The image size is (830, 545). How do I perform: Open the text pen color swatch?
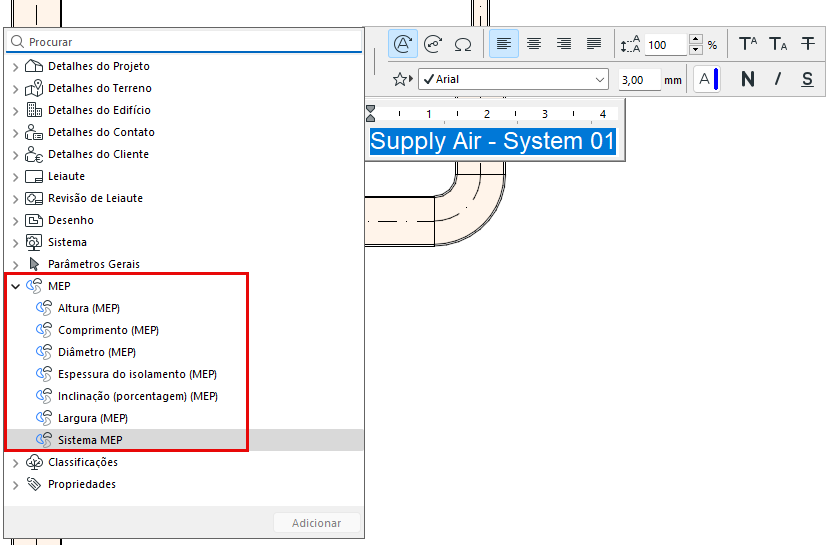point(707,79)
